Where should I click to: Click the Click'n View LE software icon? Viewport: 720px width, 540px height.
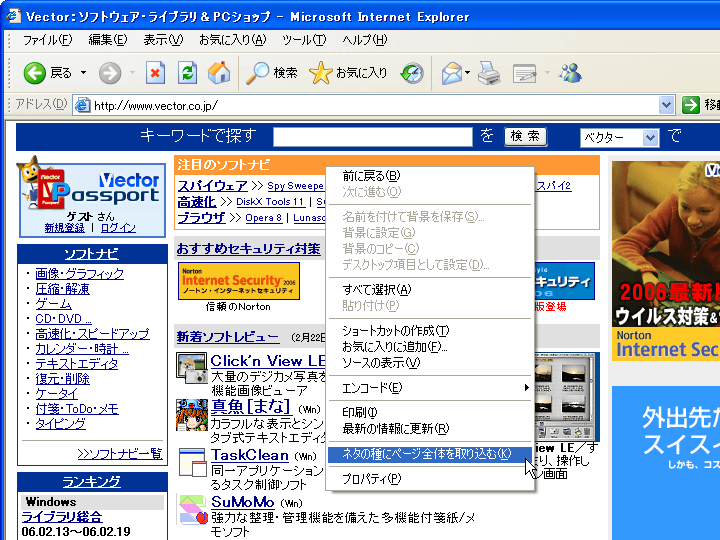191,368
